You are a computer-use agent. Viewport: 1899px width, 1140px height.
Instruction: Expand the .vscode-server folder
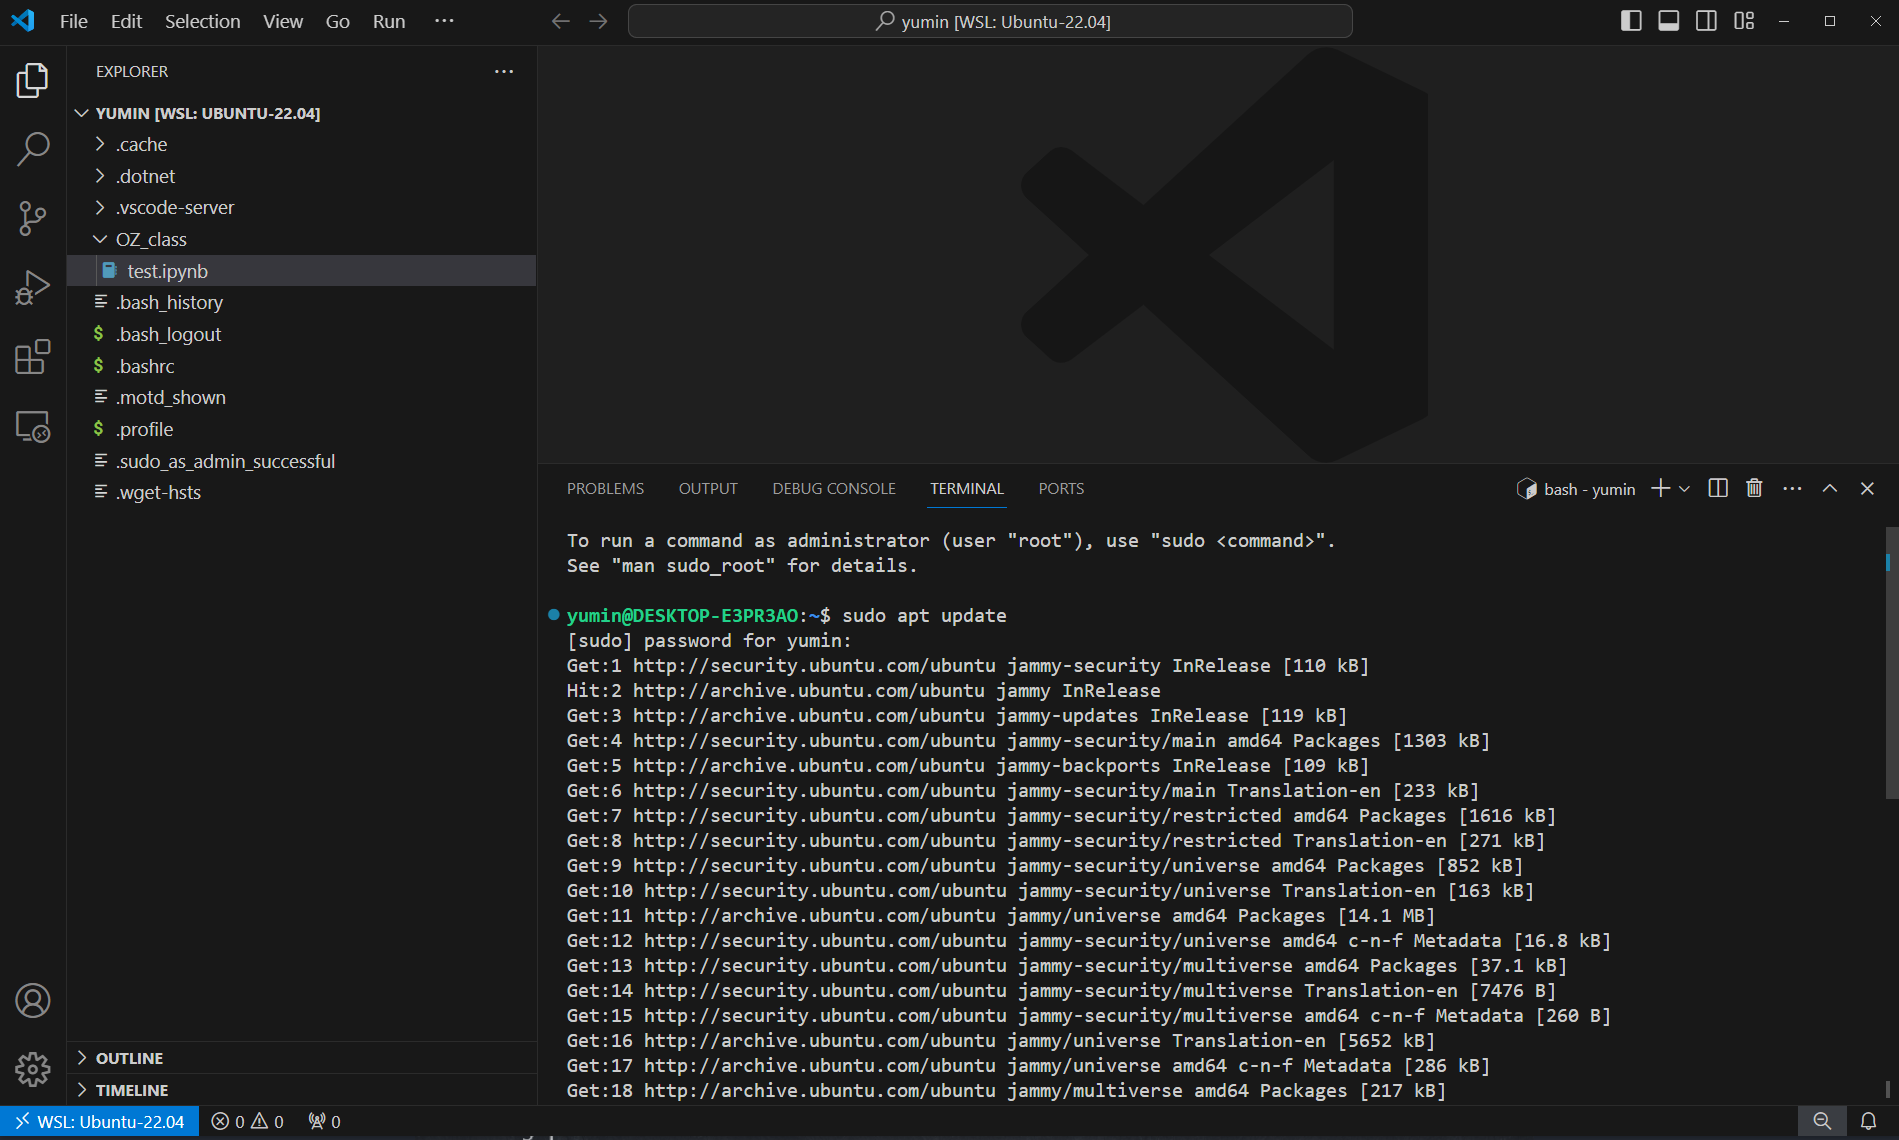click(302, 207)
